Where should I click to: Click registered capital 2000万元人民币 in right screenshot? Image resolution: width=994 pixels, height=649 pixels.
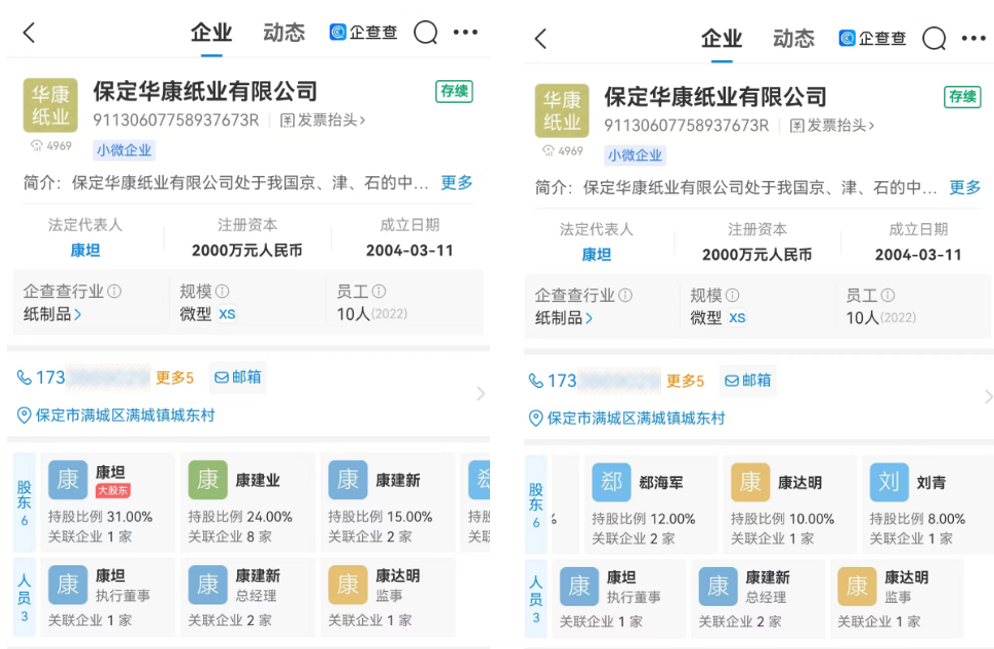(757, 255)
